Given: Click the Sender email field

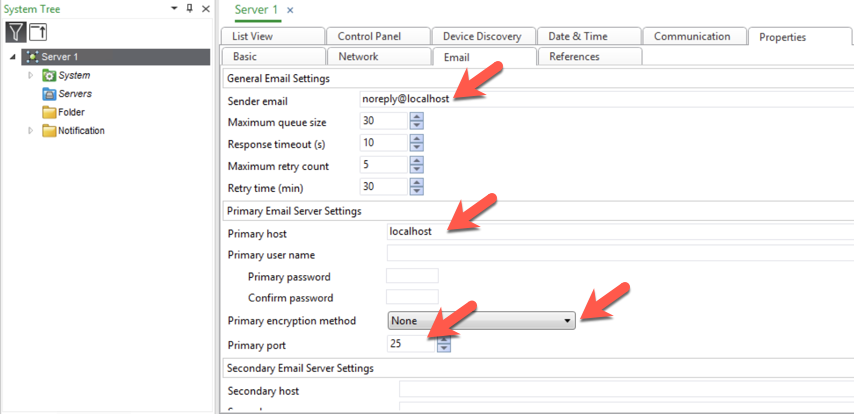Looking at the screenshot, I should point(606,100).
